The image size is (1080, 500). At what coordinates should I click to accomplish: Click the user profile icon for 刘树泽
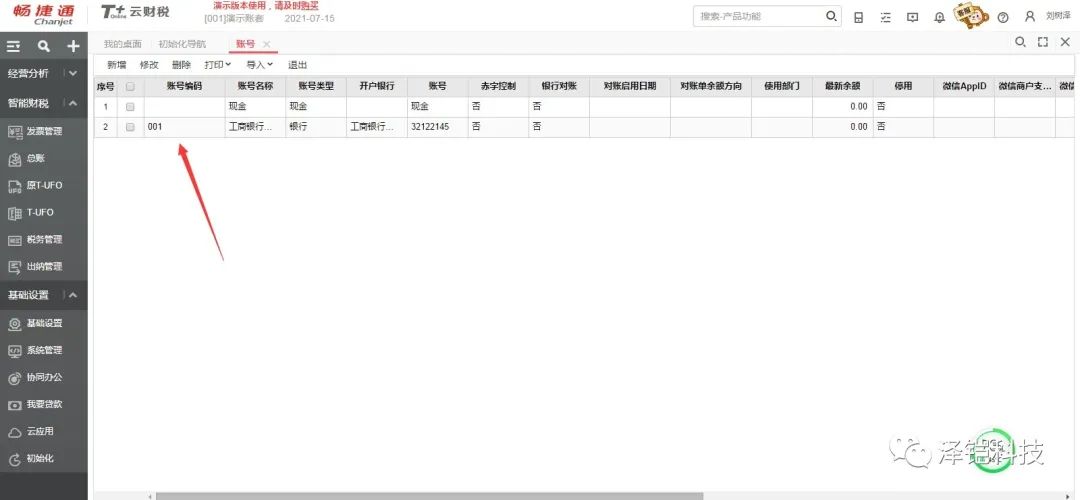[1030, 17]
